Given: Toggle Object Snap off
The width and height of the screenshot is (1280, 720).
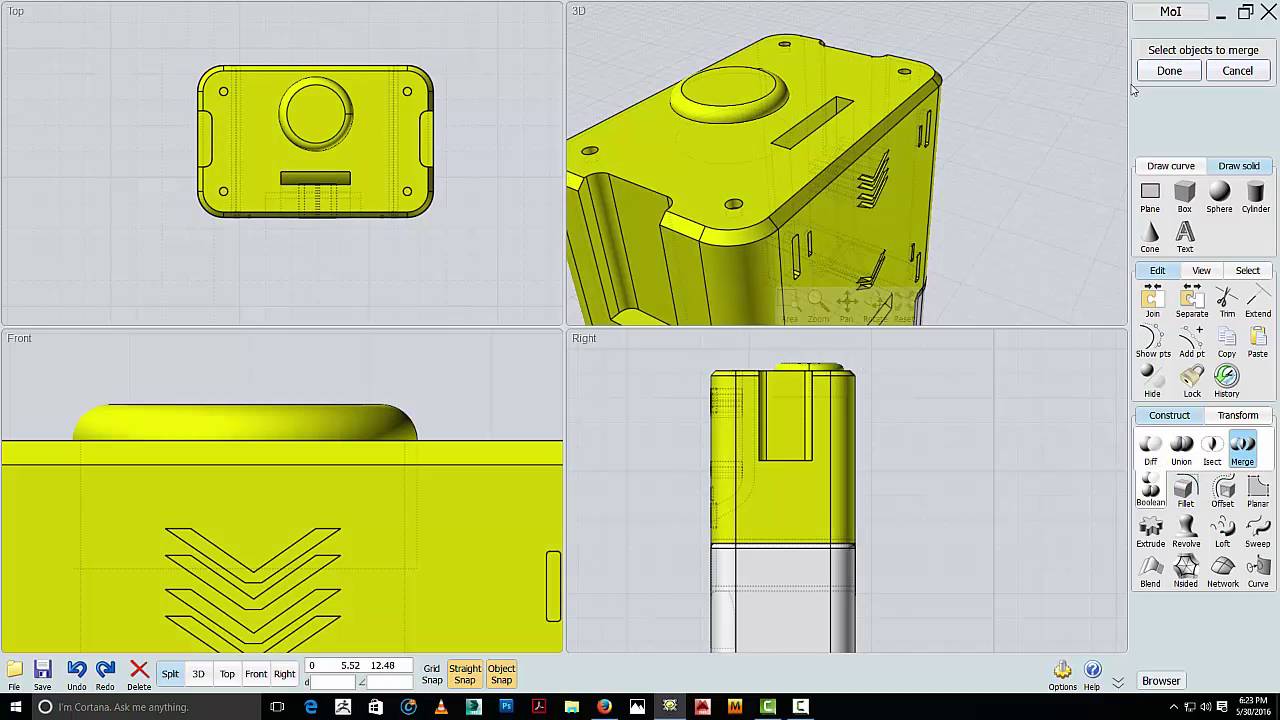Looking at the screenshot, I should point(501,674).
